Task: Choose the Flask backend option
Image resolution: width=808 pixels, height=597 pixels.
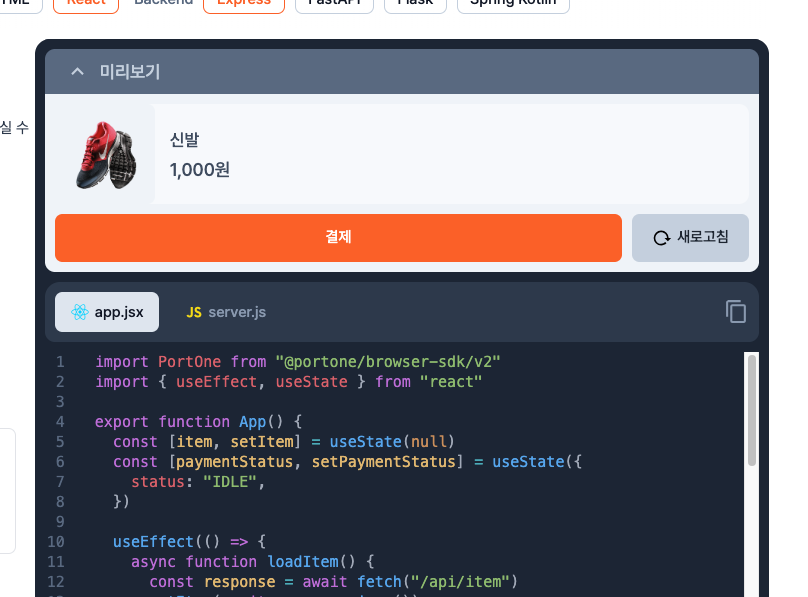Action: 415,4
